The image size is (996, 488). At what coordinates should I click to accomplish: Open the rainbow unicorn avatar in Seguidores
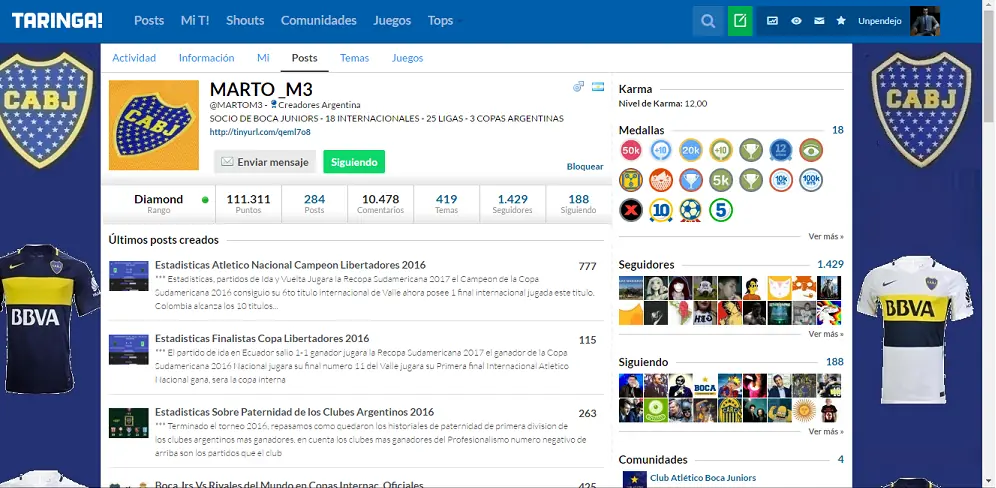[x=829, y=313]
